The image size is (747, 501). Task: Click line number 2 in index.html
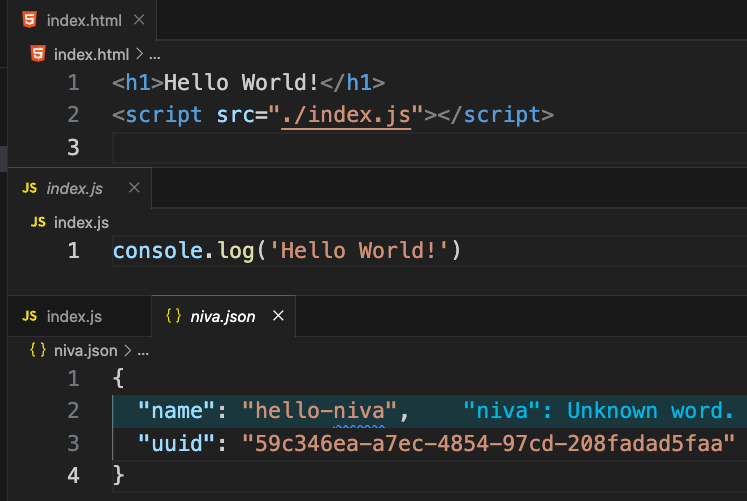(x=73, y=115)
